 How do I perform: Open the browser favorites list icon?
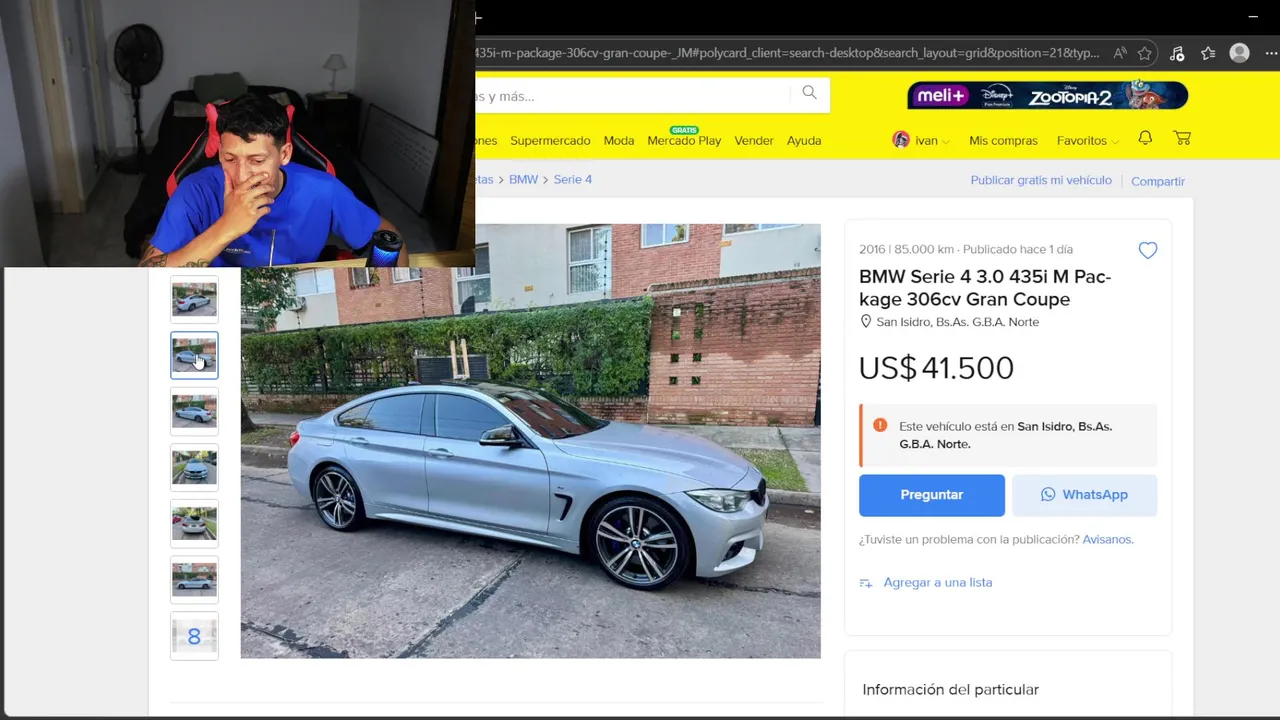[1208, 53]
